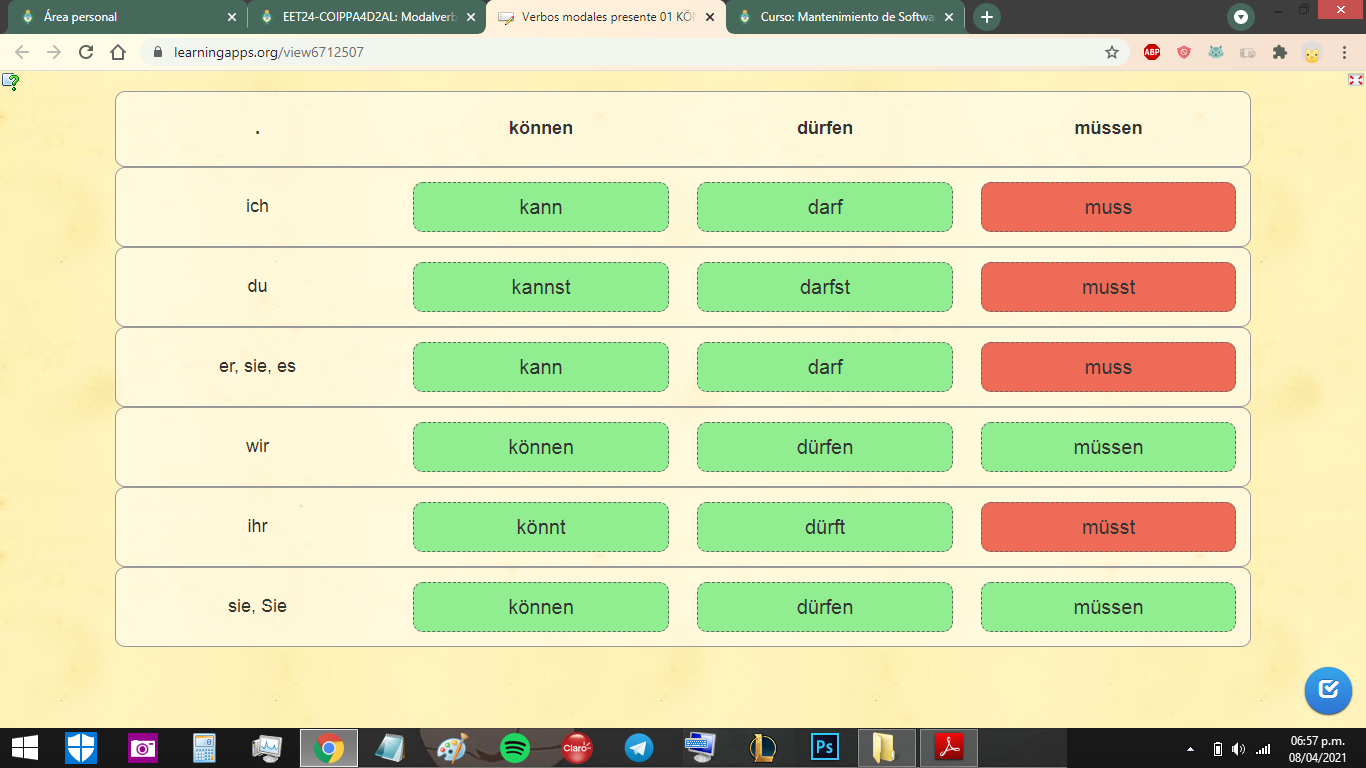Open the Chrome profile dropdown arrow

tap(1241, 17)
